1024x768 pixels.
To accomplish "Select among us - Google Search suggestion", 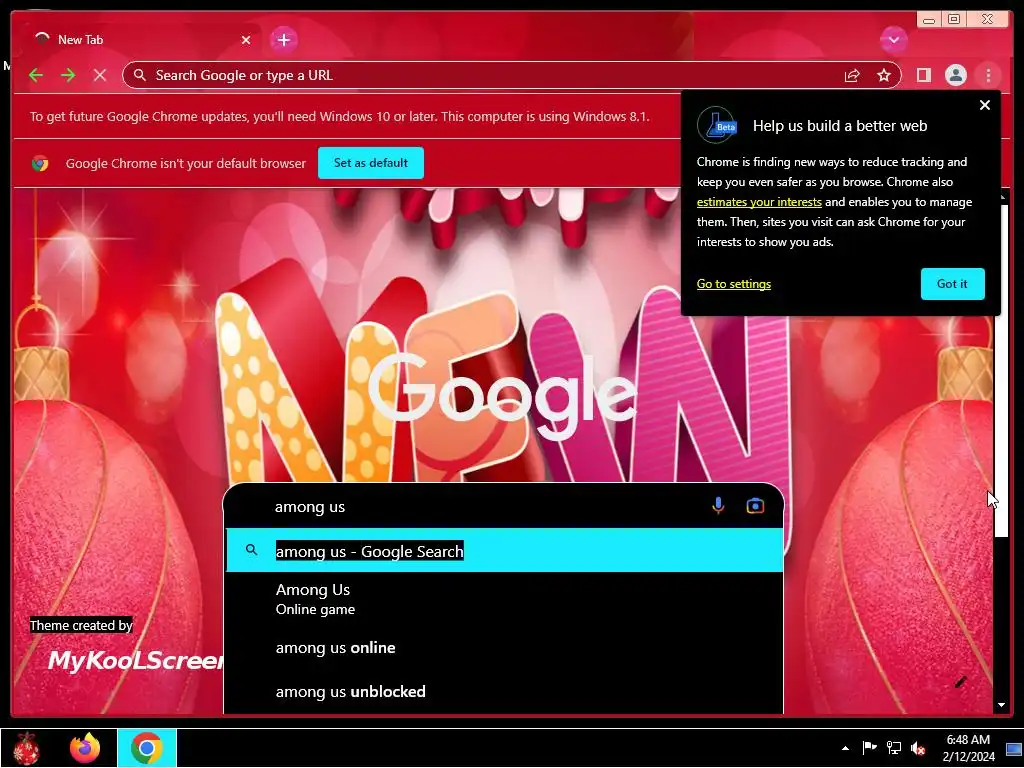I will point(504,551).
